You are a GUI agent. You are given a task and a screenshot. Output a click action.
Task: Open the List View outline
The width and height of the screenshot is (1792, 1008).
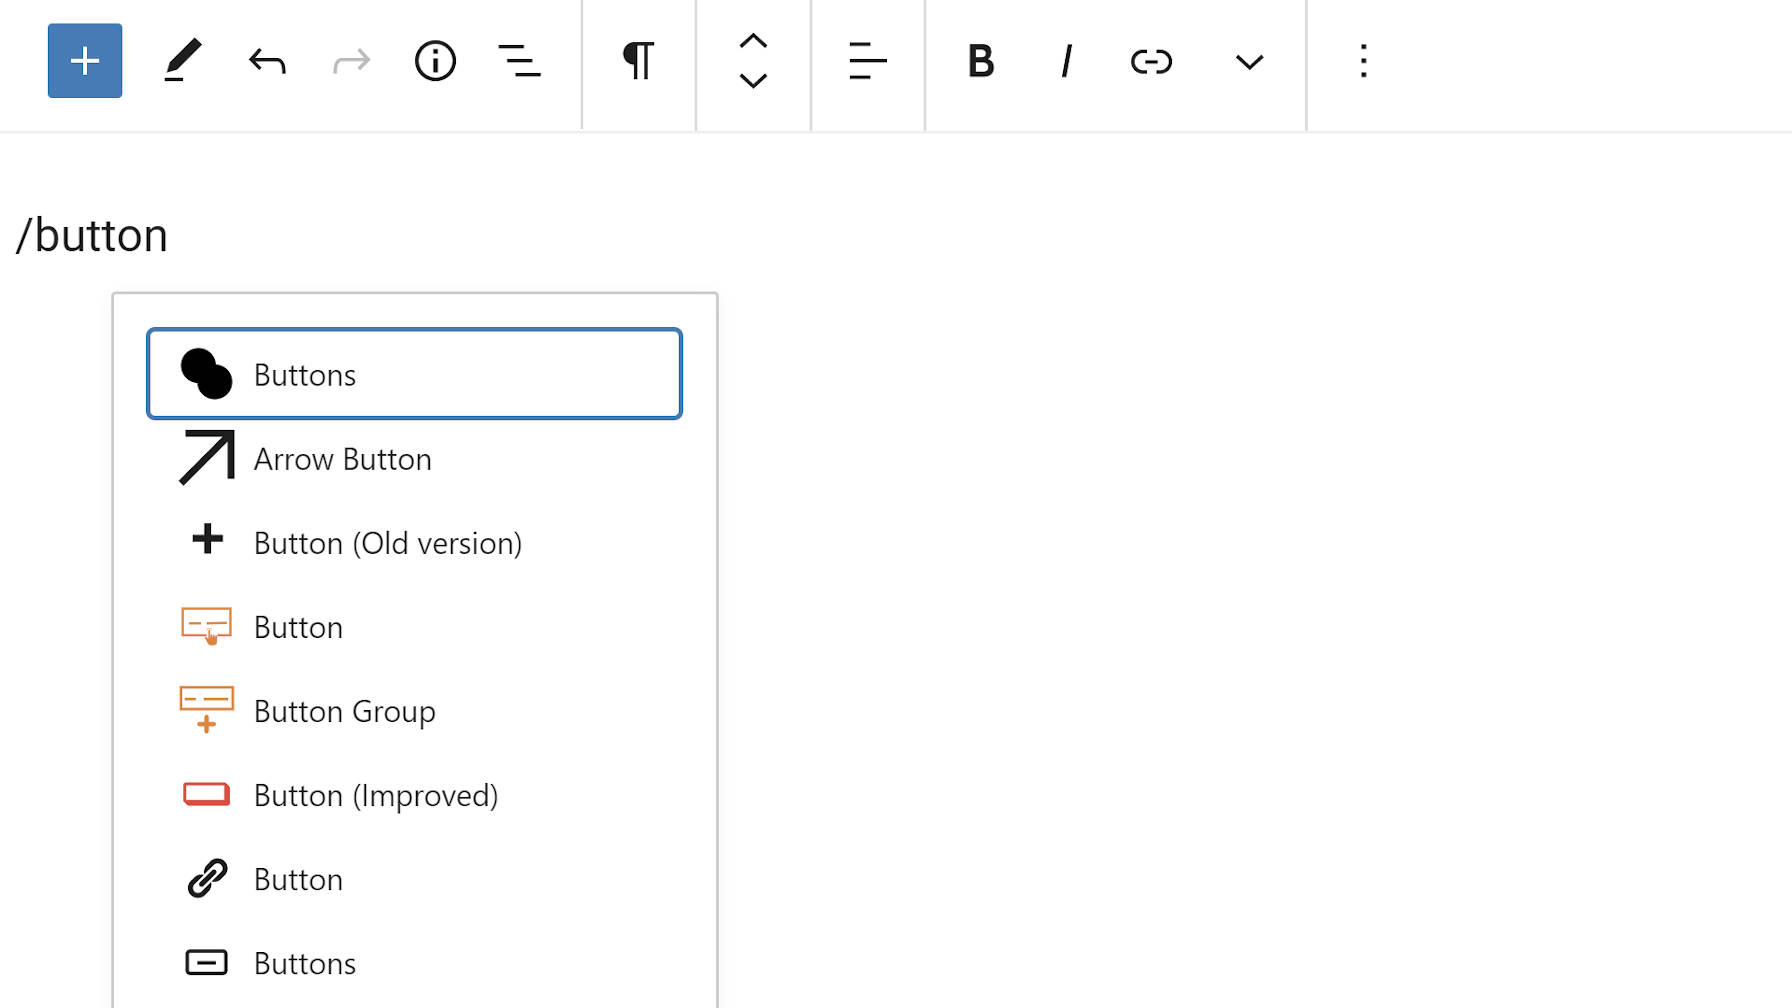point(519,61)
